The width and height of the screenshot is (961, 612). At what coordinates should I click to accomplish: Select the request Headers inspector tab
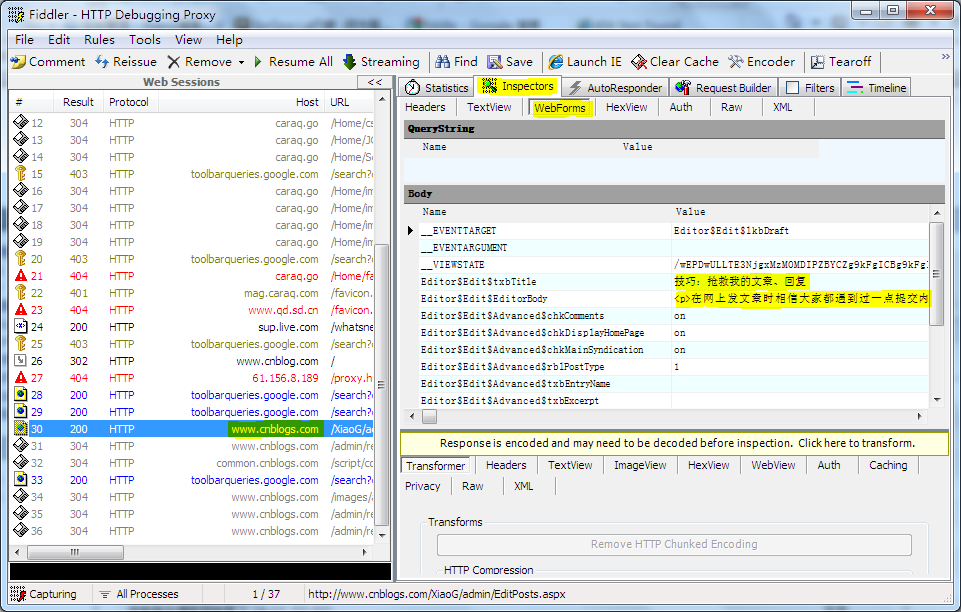pos(425,107)
